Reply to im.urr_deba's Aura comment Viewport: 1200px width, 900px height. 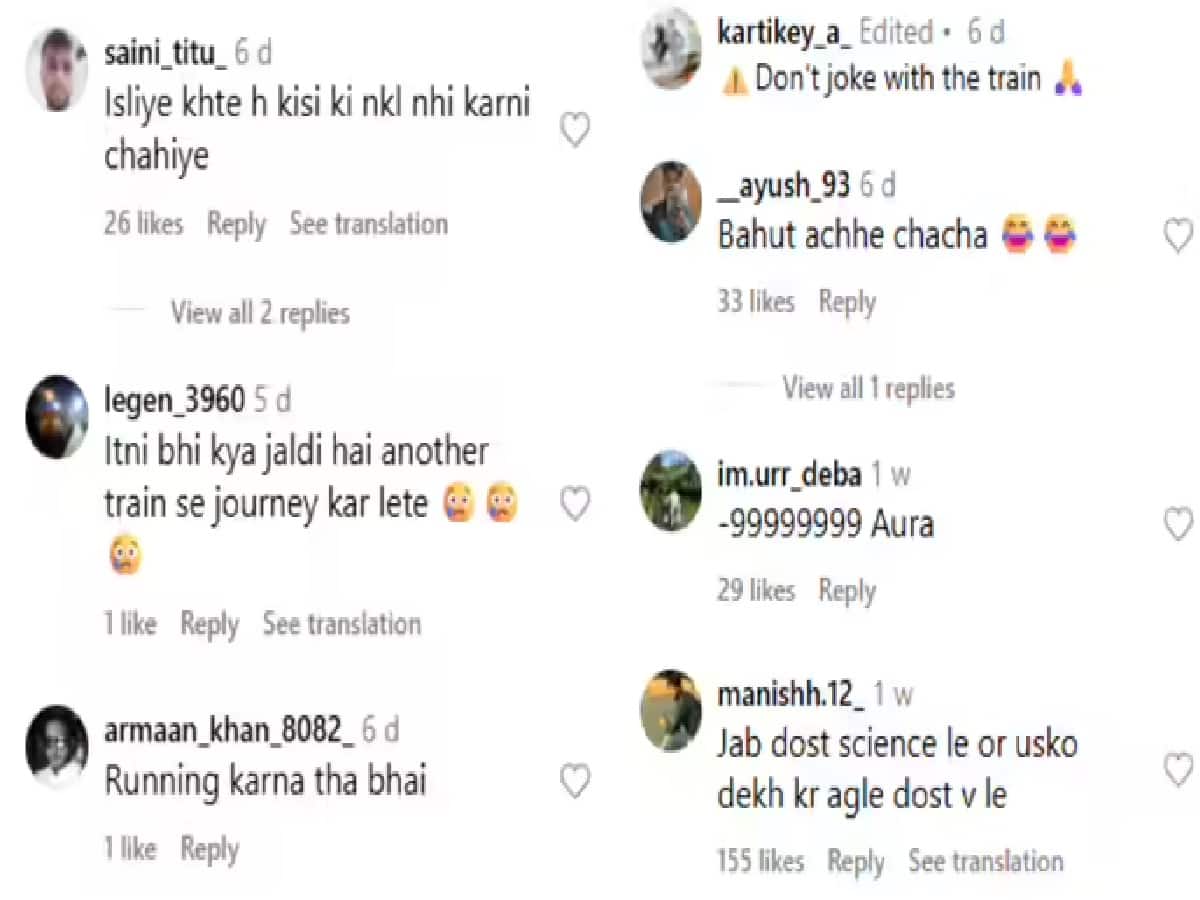pos(847,591)
